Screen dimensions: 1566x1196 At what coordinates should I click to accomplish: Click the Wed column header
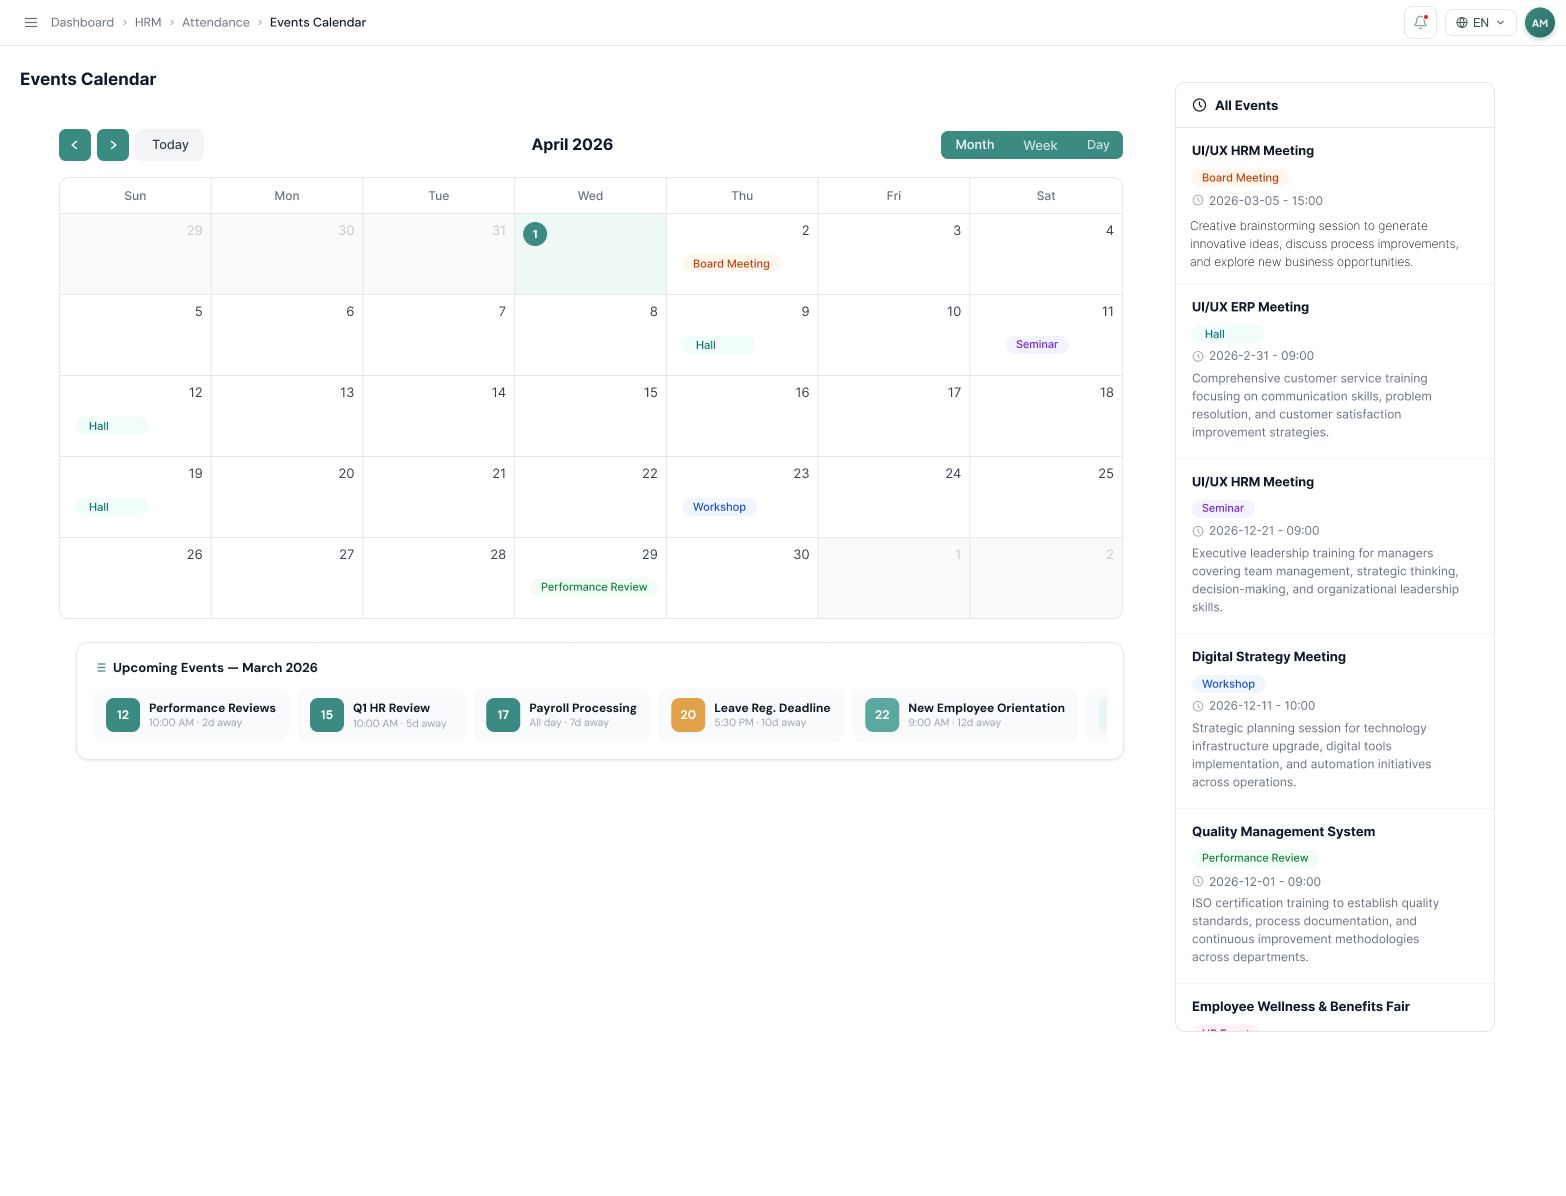tap(590, 196)
